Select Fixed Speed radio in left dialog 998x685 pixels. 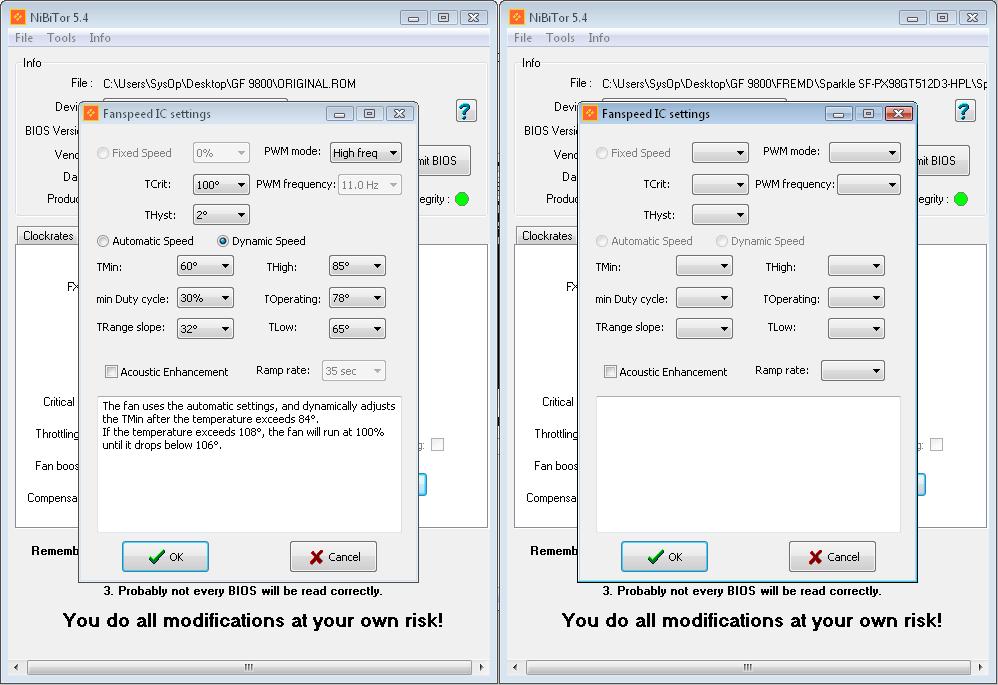click(134, 153)
